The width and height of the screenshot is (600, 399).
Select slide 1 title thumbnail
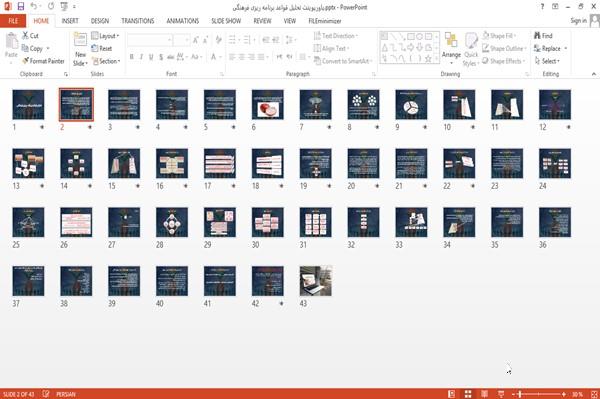pyautogui.click(x=28, y=104)
